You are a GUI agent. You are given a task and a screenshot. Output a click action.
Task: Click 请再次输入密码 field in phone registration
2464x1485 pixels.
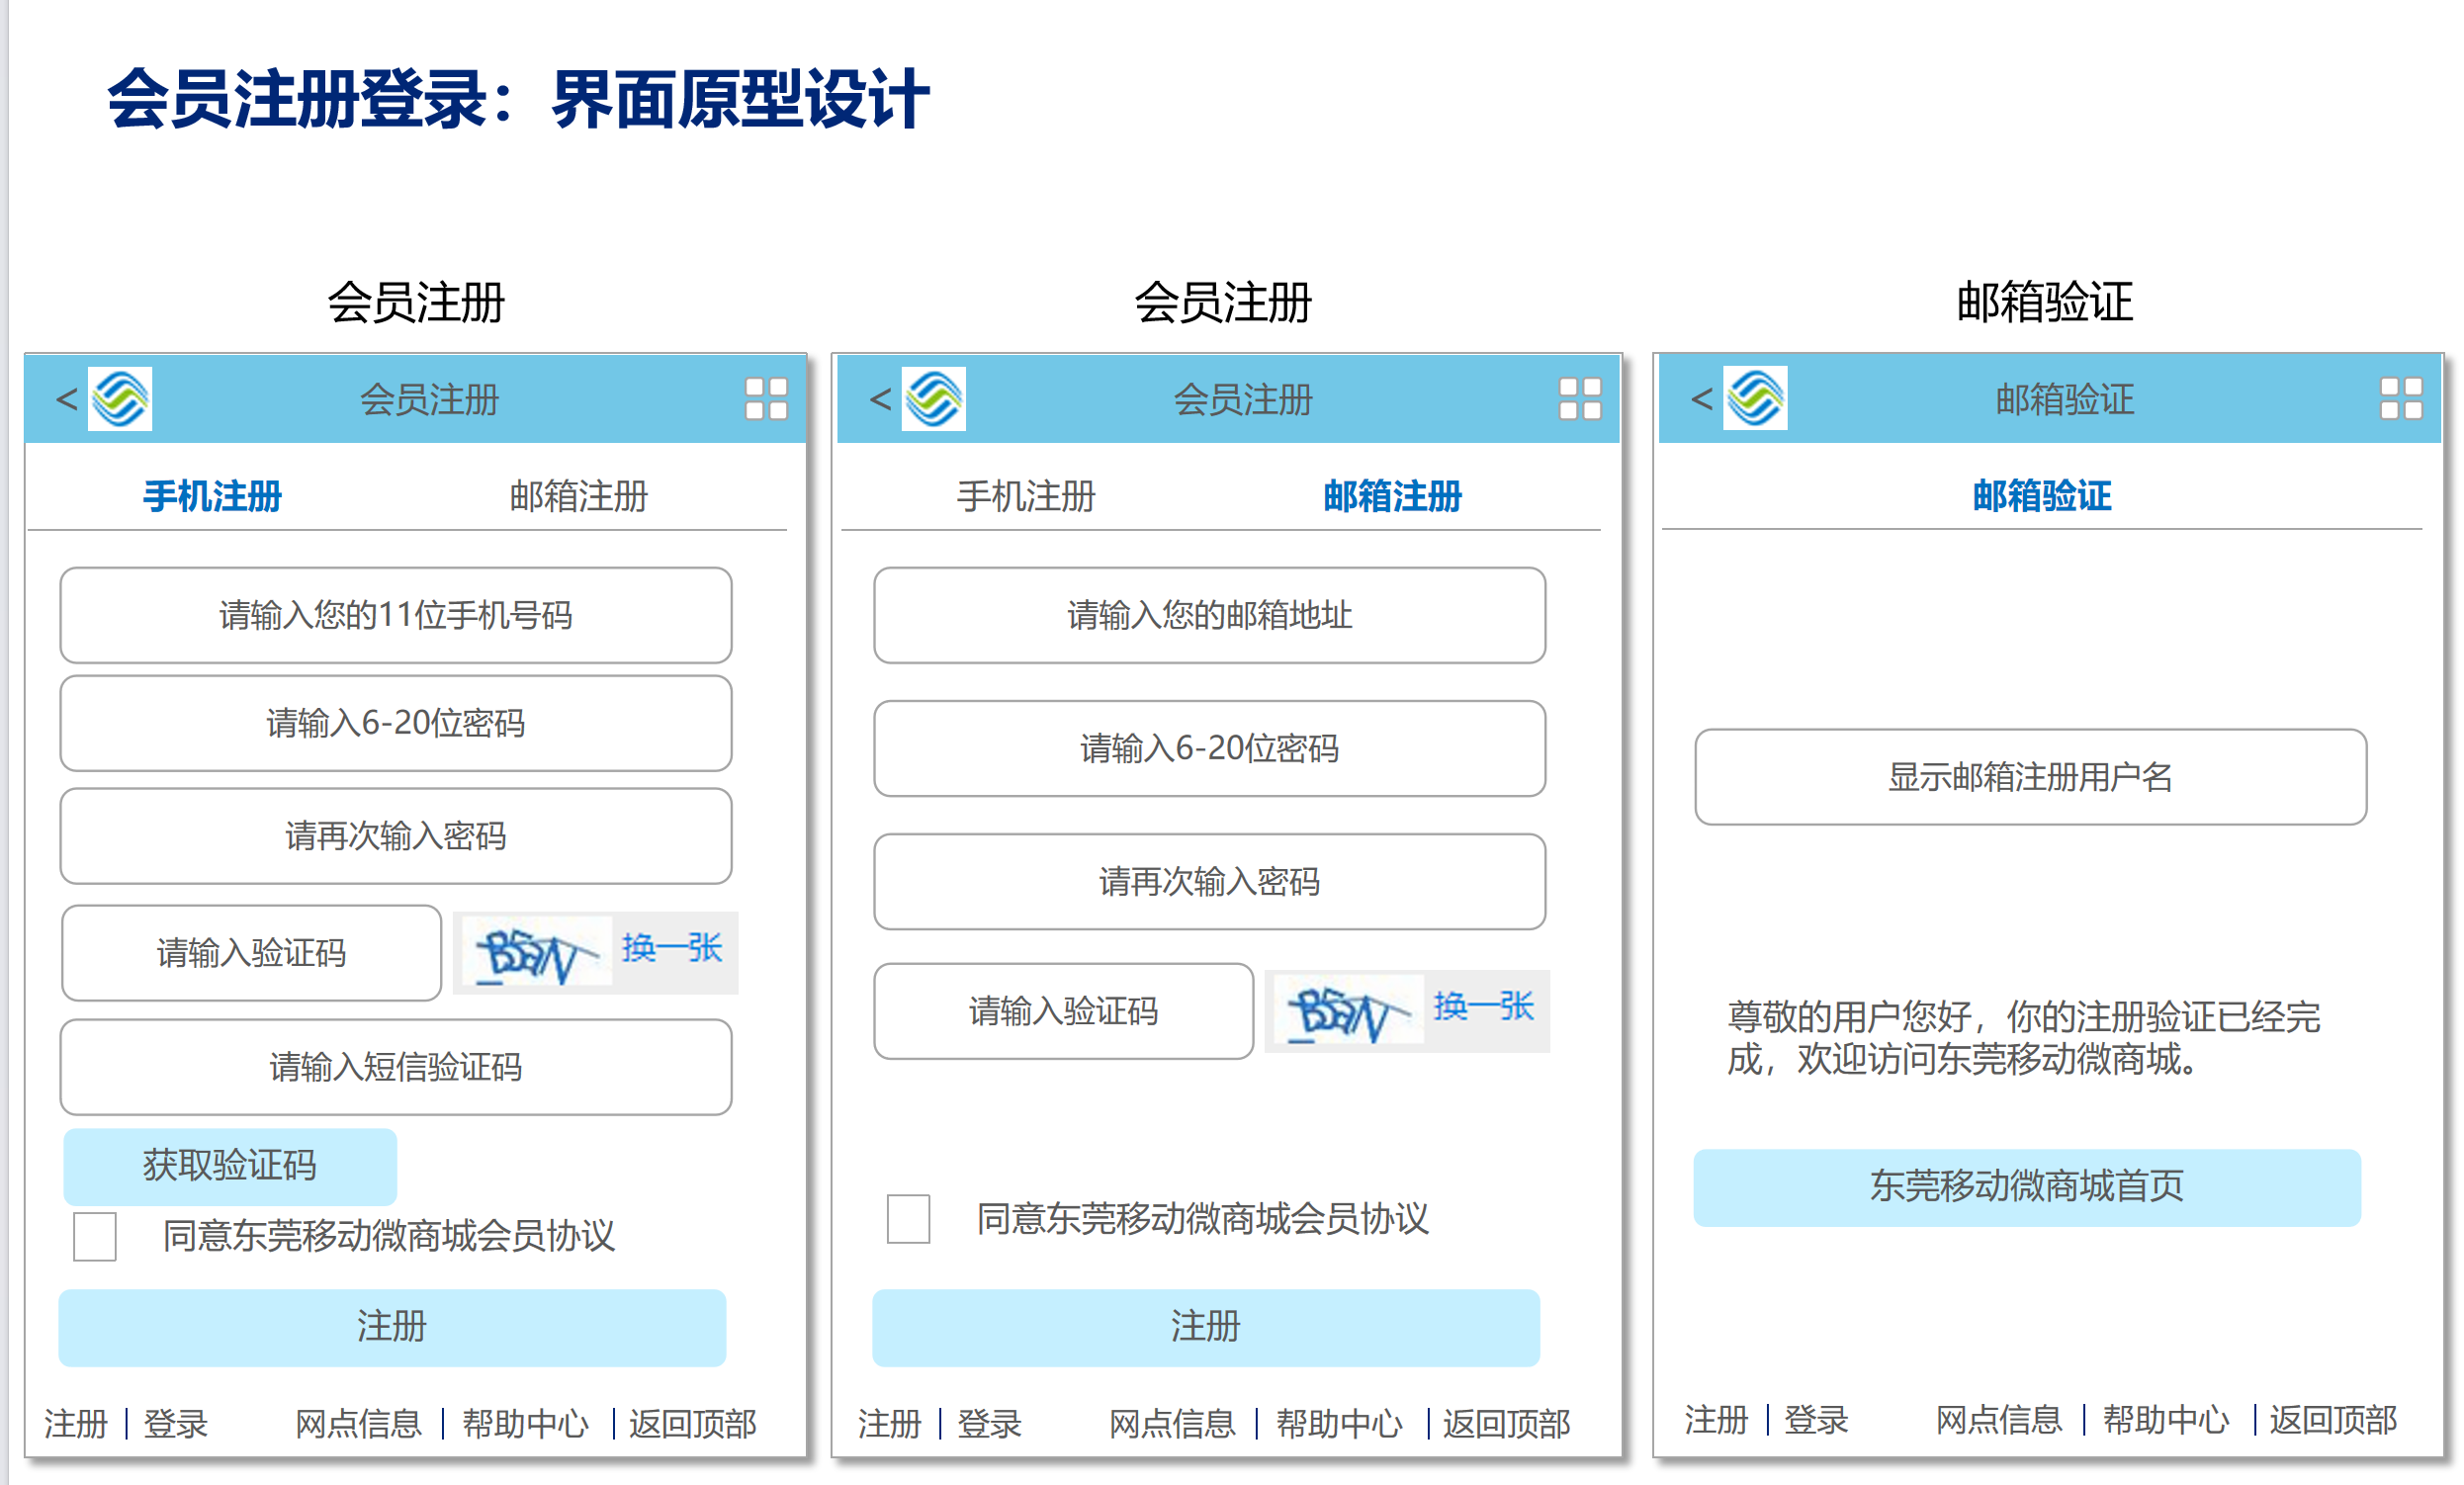(396, 836)
